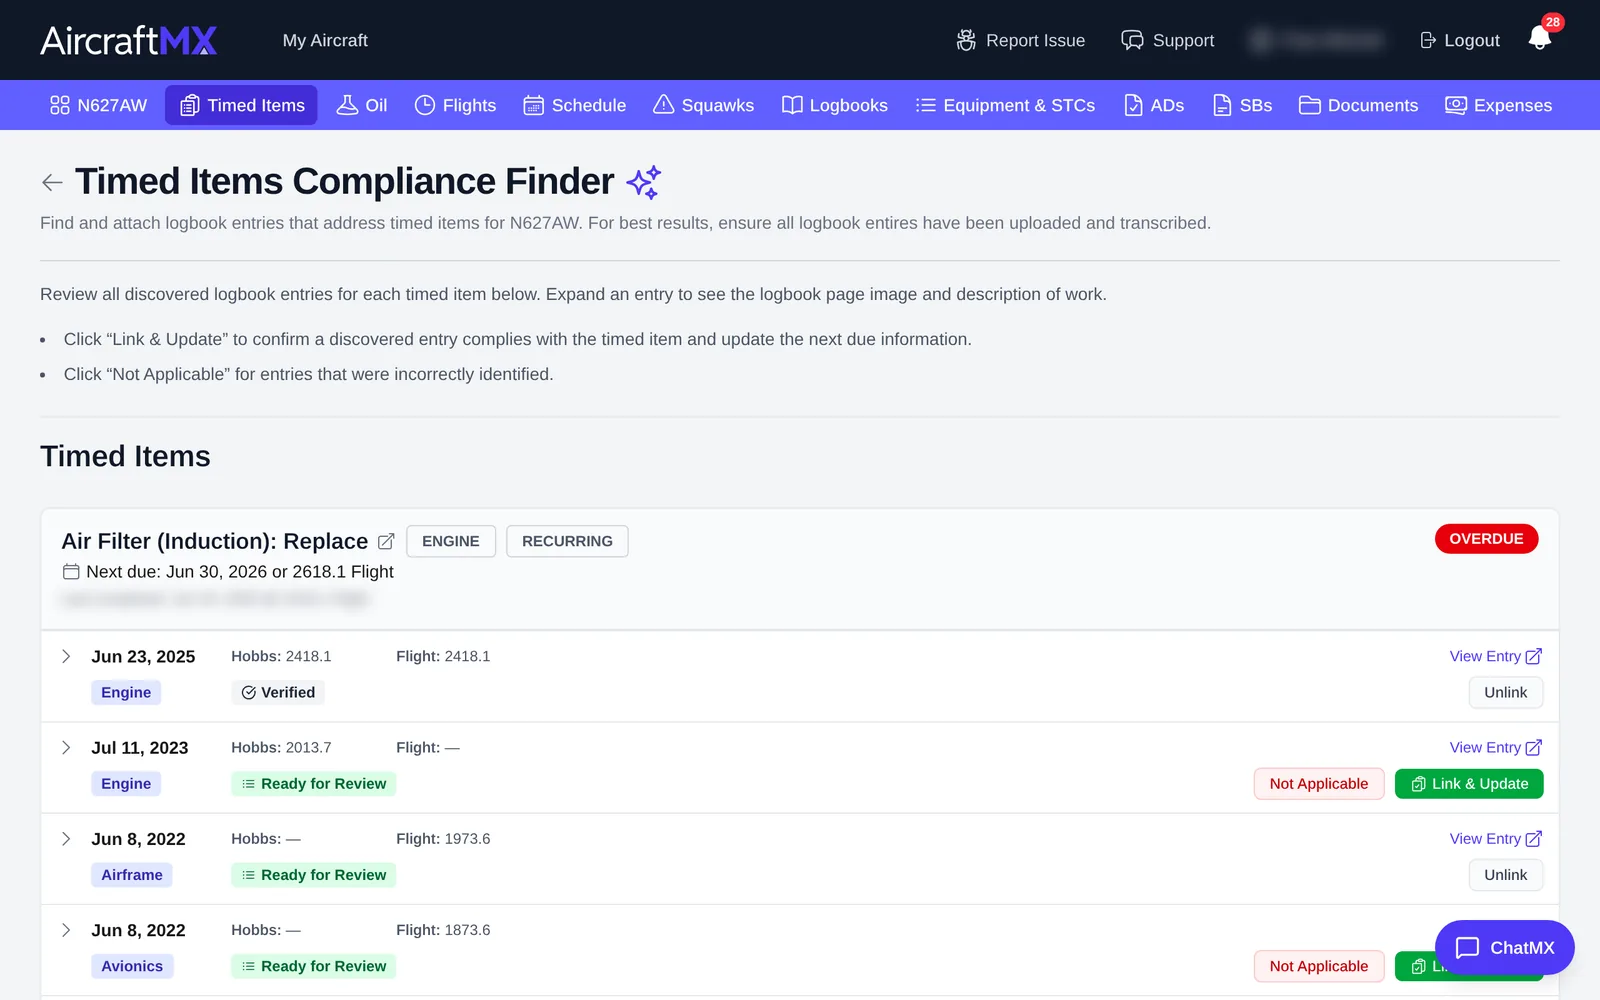Open the ChatMX chat widget

click(1504, 947)
